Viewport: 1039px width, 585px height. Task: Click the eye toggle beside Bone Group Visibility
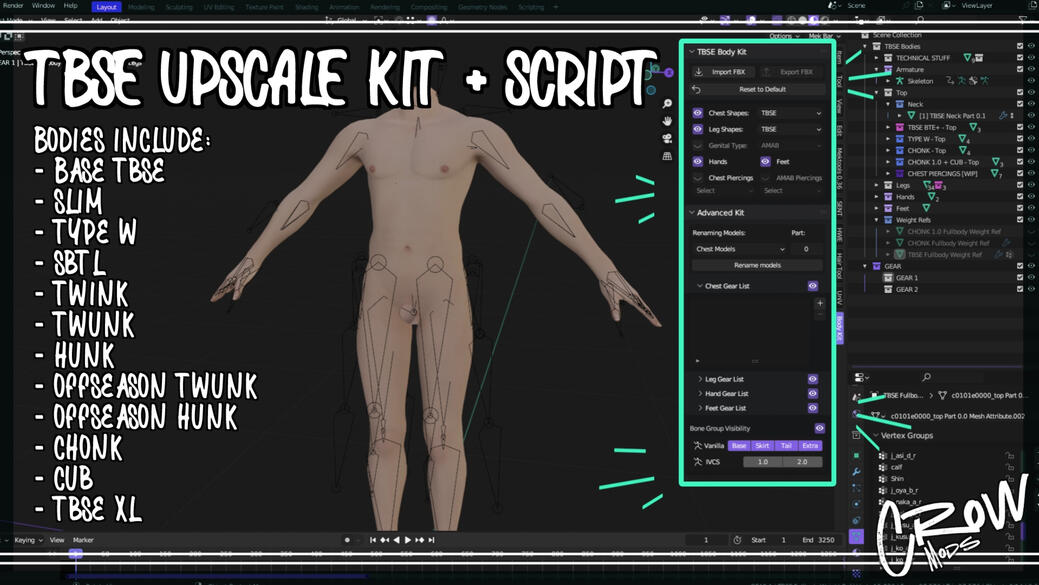pyautogui.click(x=820, y=427)
